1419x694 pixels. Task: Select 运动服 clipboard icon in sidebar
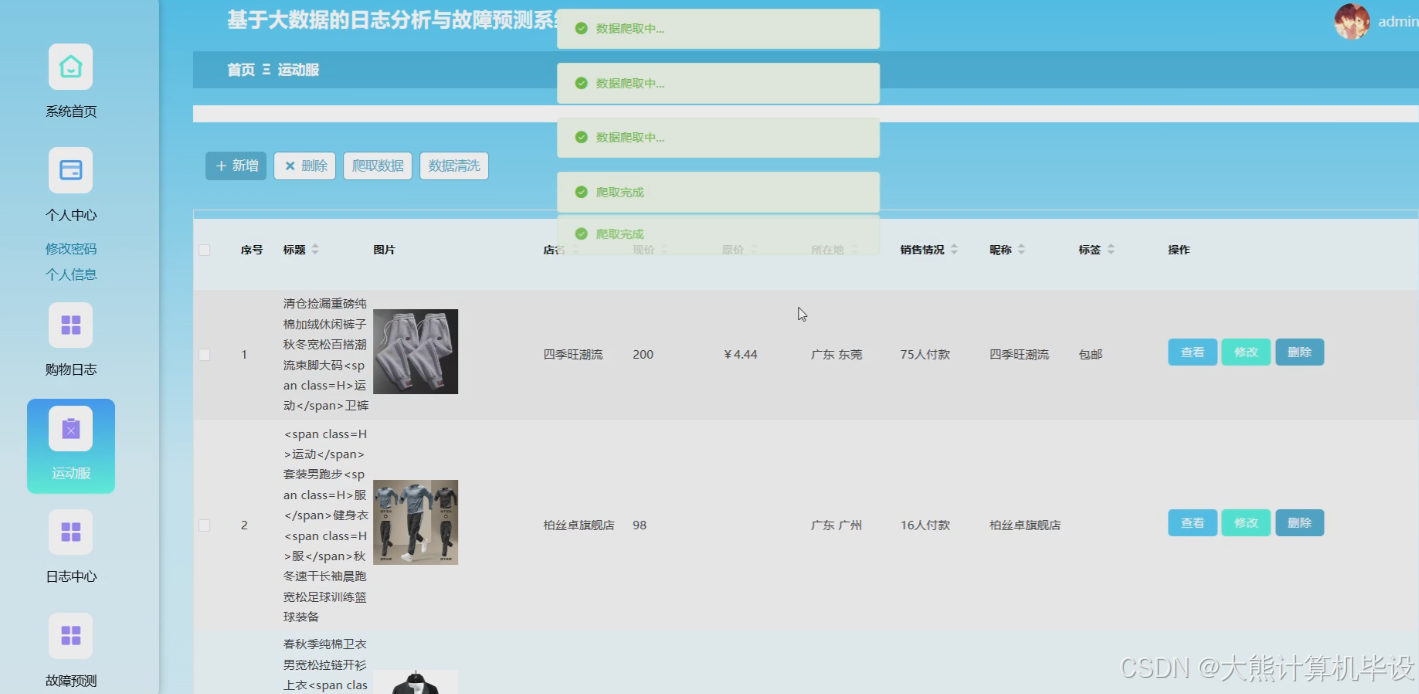click(70, 429)
